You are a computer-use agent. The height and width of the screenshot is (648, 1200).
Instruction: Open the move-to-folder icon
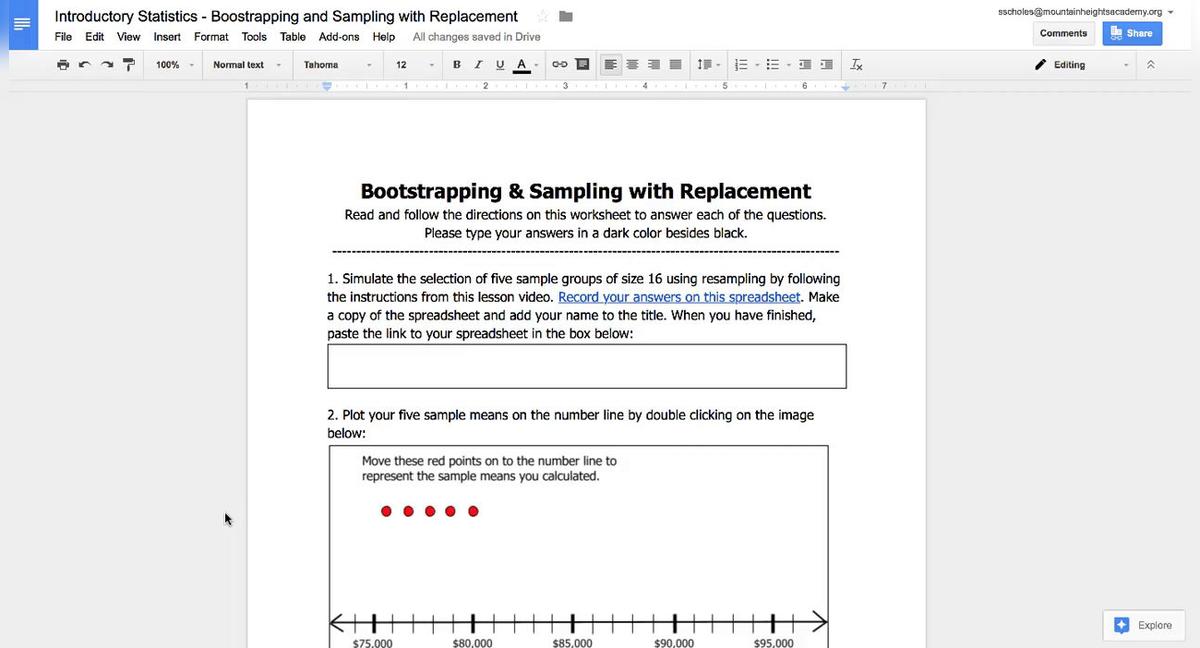(565, 16)
